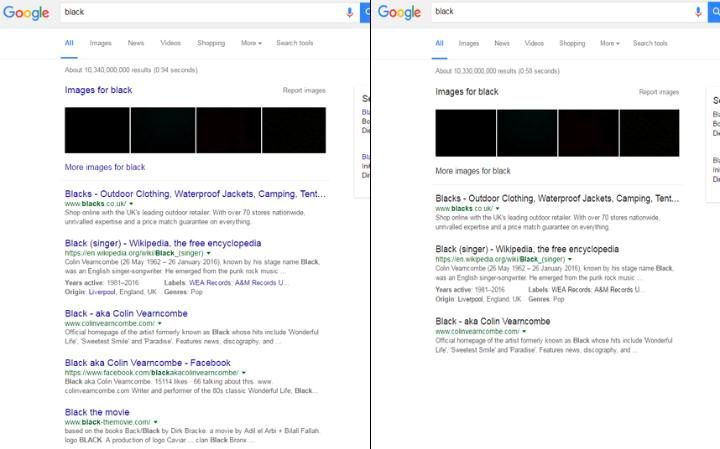The width and height of the screenshot is (720, 449).
Task: Click the microphone icon on right page
Action: tap(697, 12)
